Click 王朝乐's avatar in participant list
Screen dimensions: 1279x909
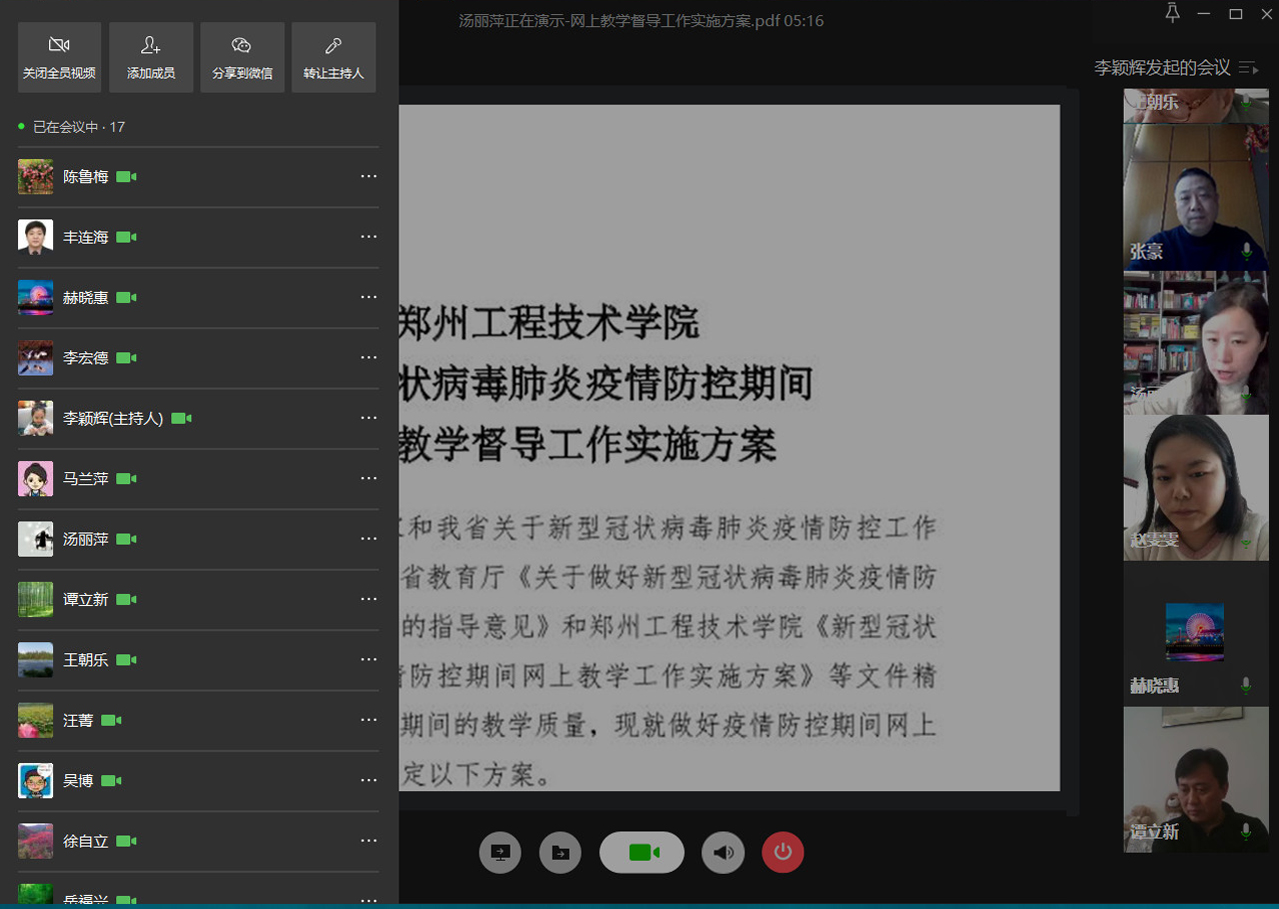click(x=36, y=660)
